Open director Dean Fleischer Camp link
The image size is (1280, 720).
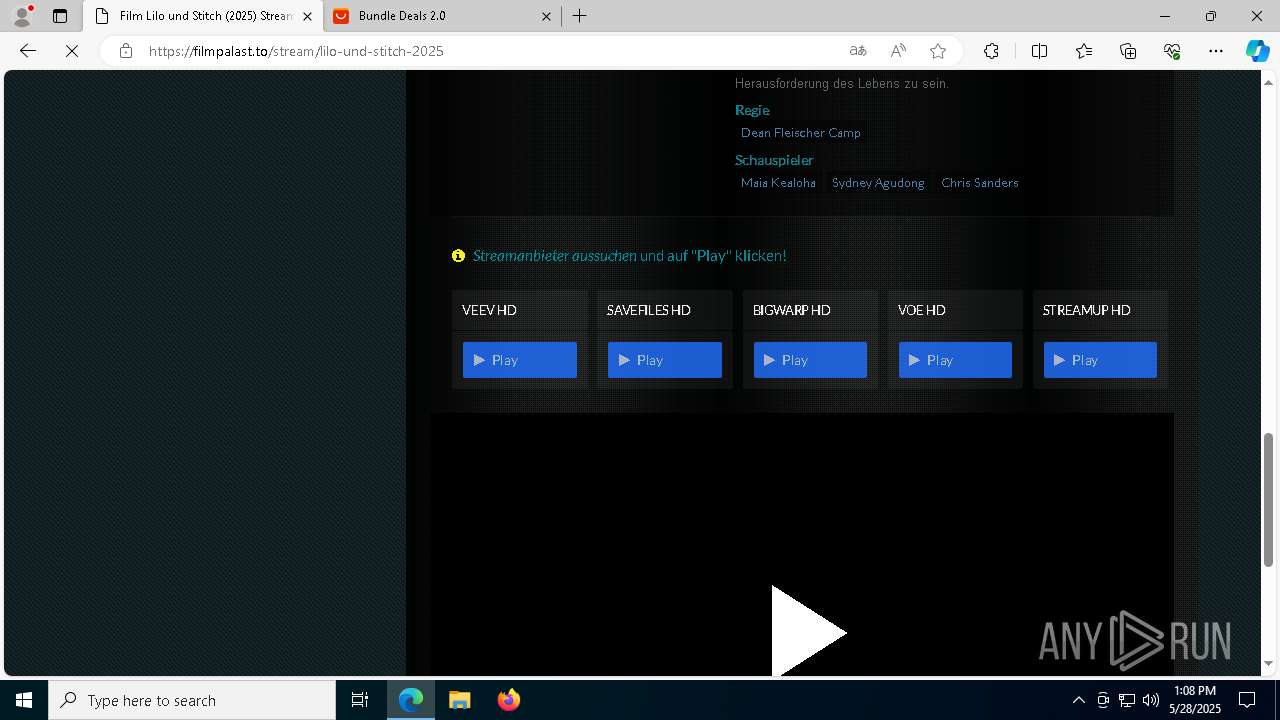point(800,133)
